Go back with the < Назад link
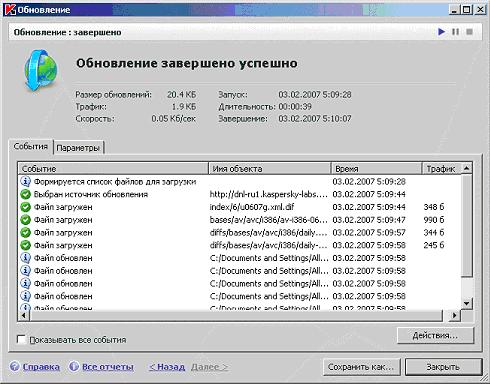Screen dimensions: 490x384 pos(167,367)
